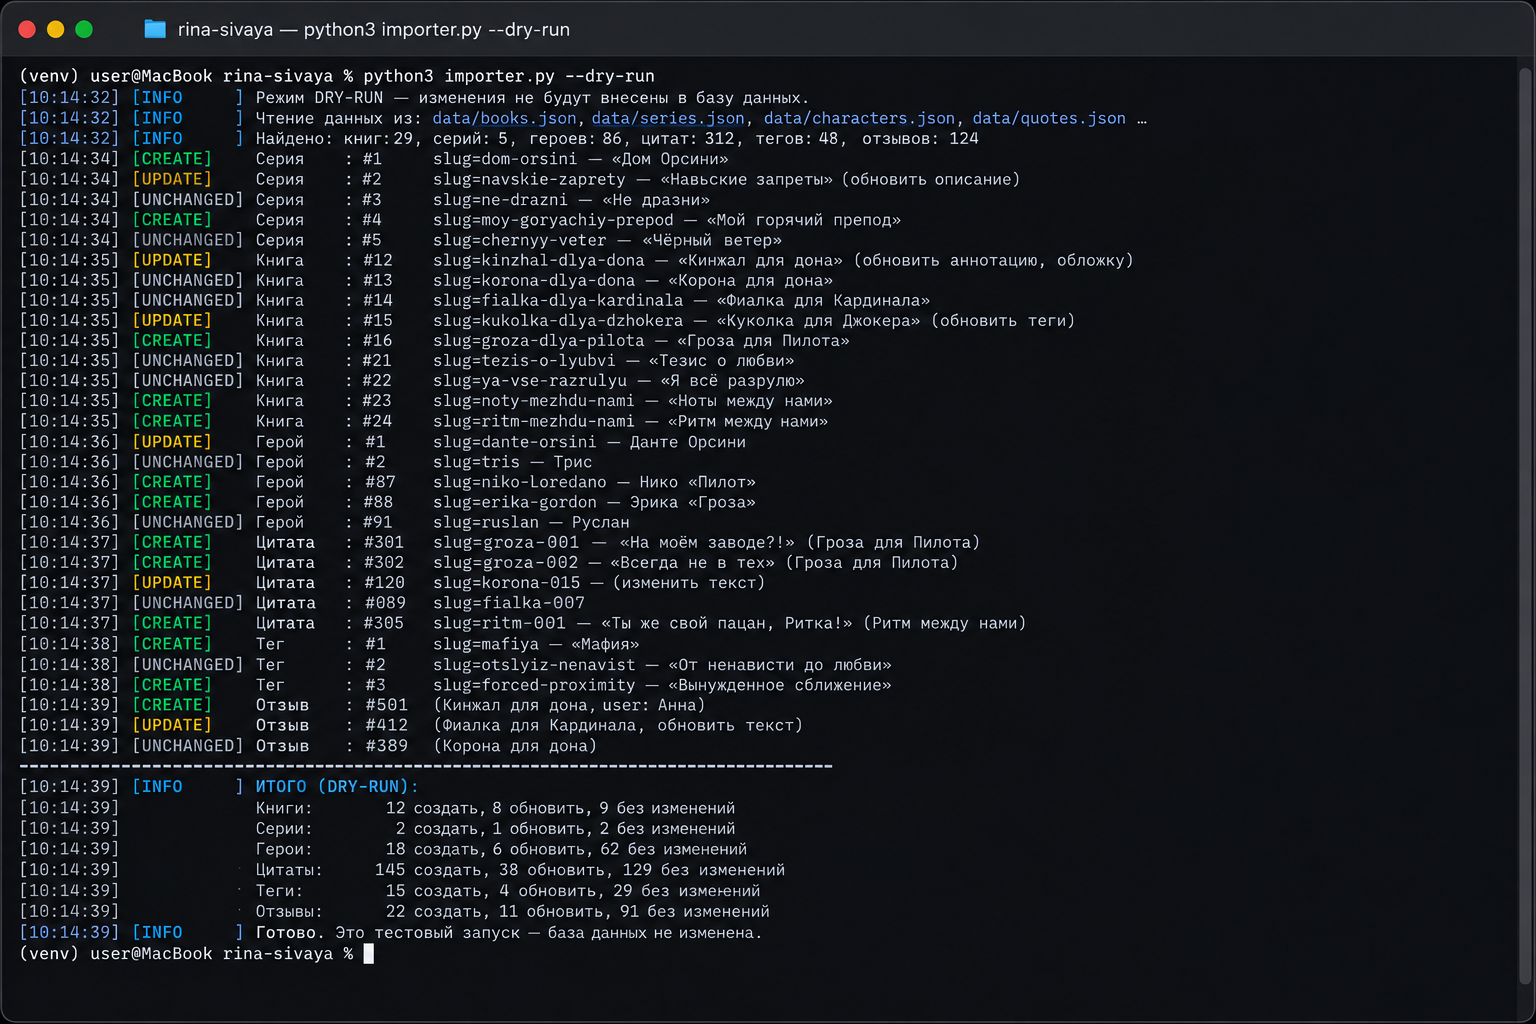The width and height of the screenshot is (1536, 1024).
Task: Click the data/quotes.json path
Action: click(1049, 118)
